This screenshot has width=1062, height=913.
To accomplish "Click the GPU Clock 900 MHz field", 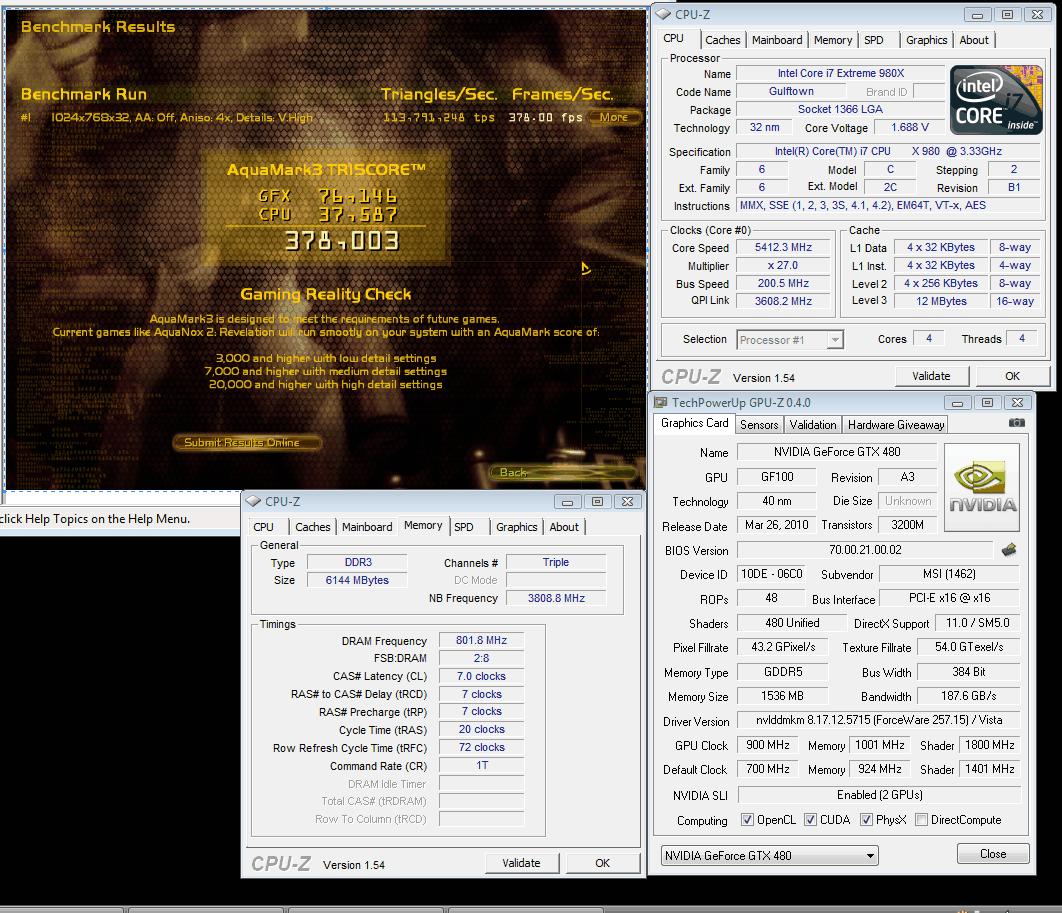I will [767, 745].
